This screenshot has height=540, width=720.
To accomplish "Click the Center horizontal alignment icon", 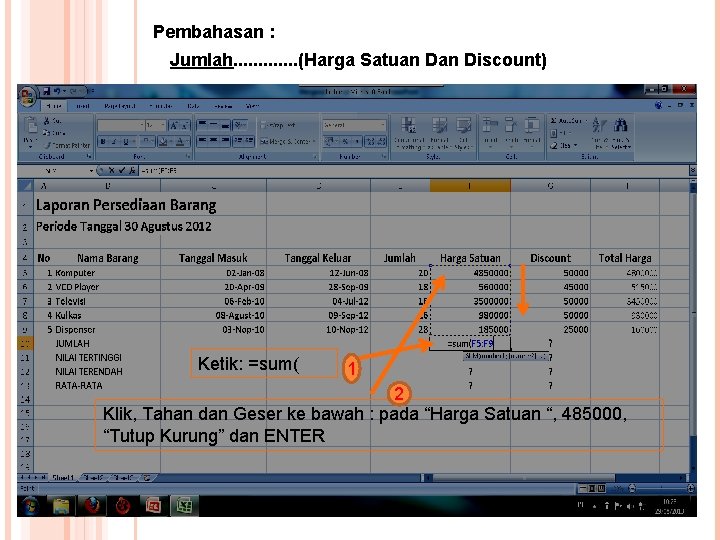I will [214, 141].
